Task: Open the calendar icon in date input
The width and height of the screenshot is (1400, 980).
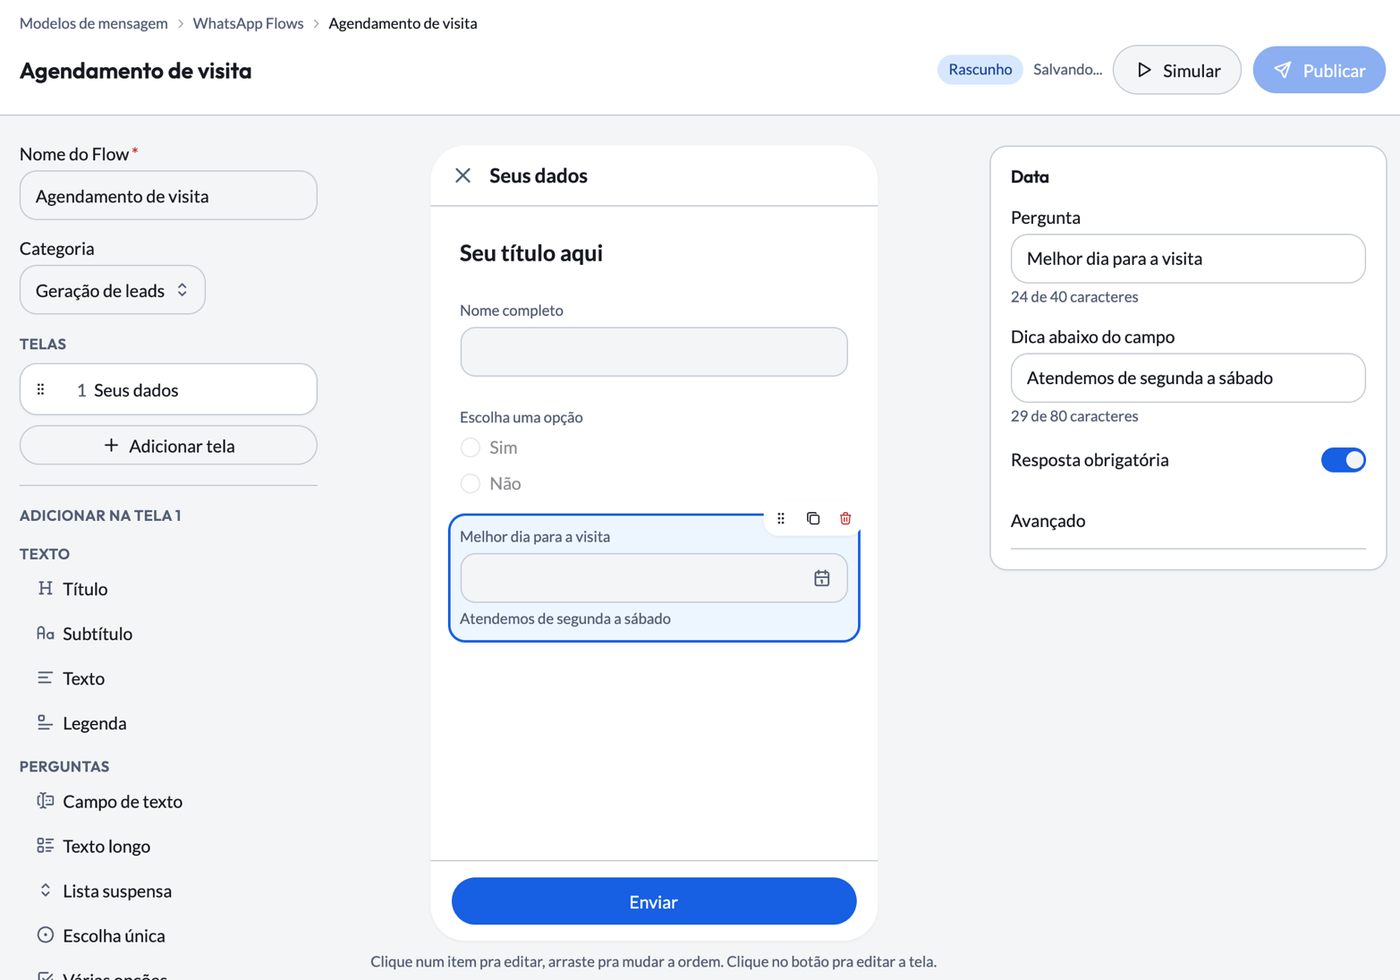Action: point(822,578)
